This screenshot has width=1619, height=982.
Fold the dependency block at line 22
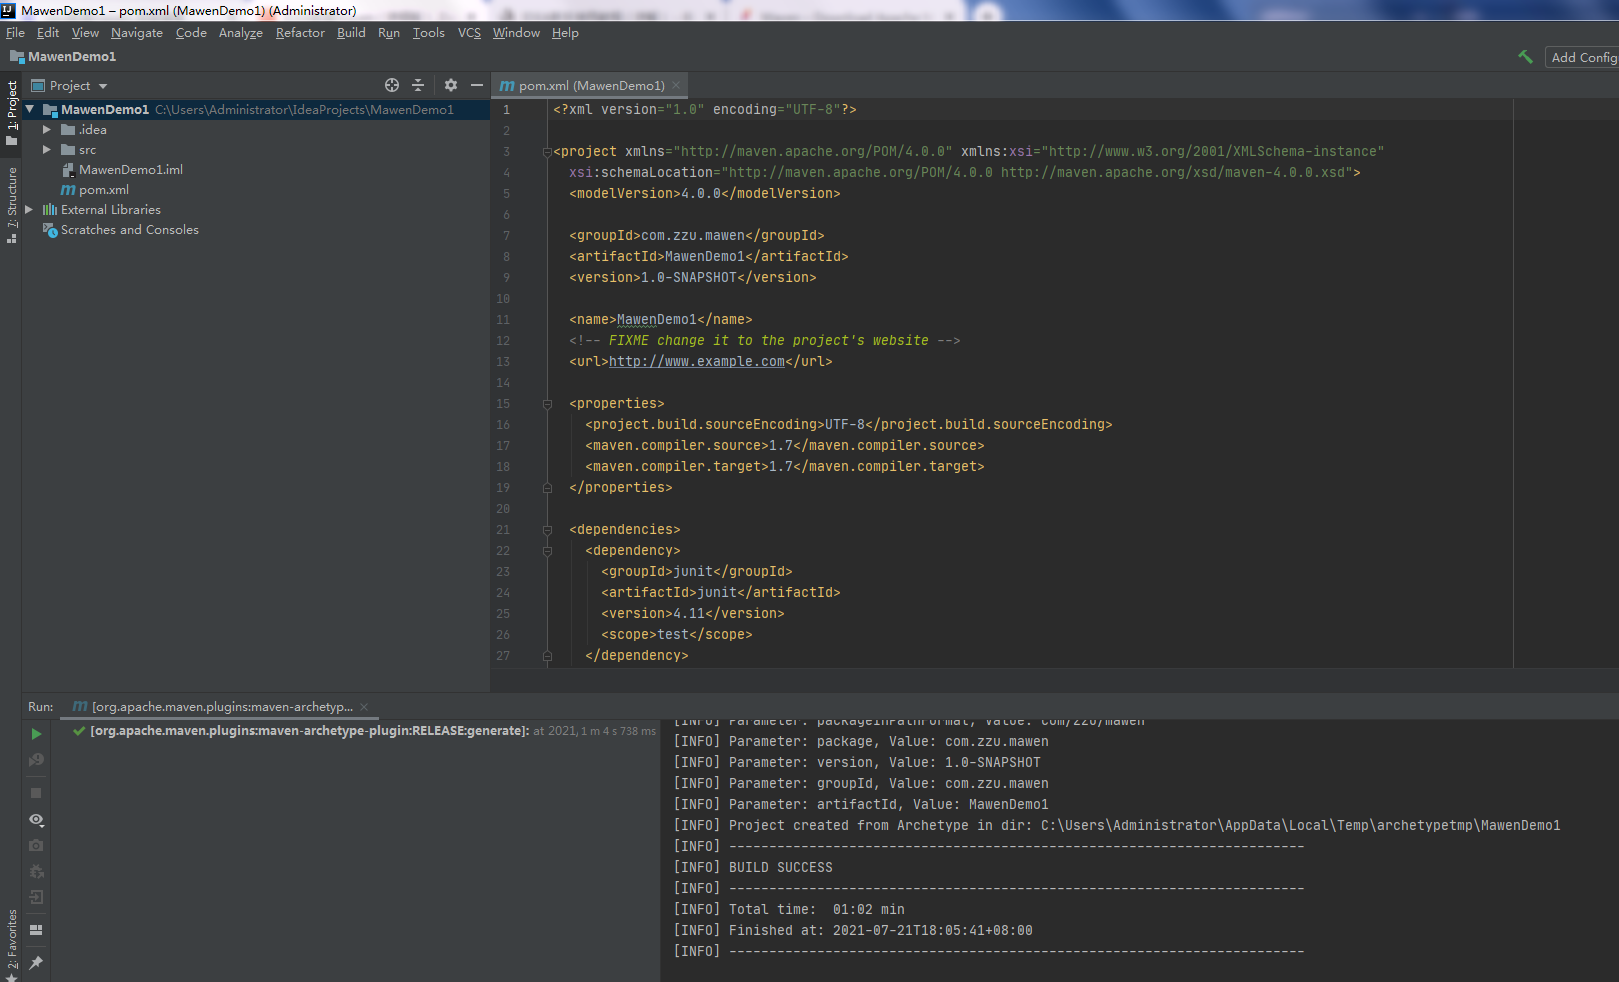click(547, 551)
